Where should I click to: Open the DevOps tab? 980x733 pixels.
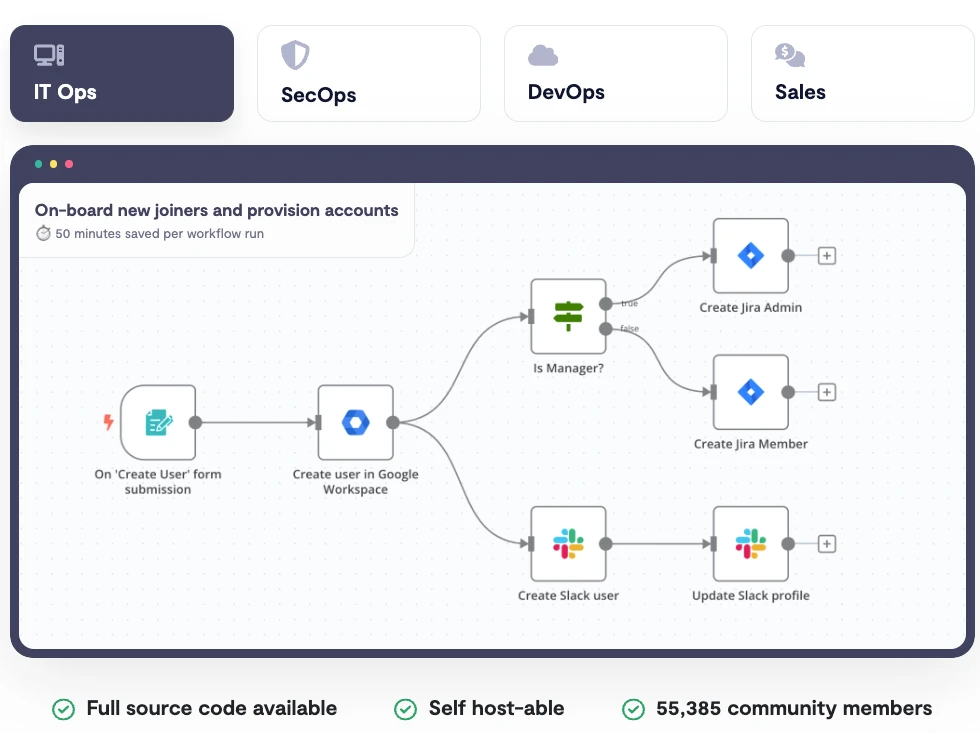(x=616, y=73)
